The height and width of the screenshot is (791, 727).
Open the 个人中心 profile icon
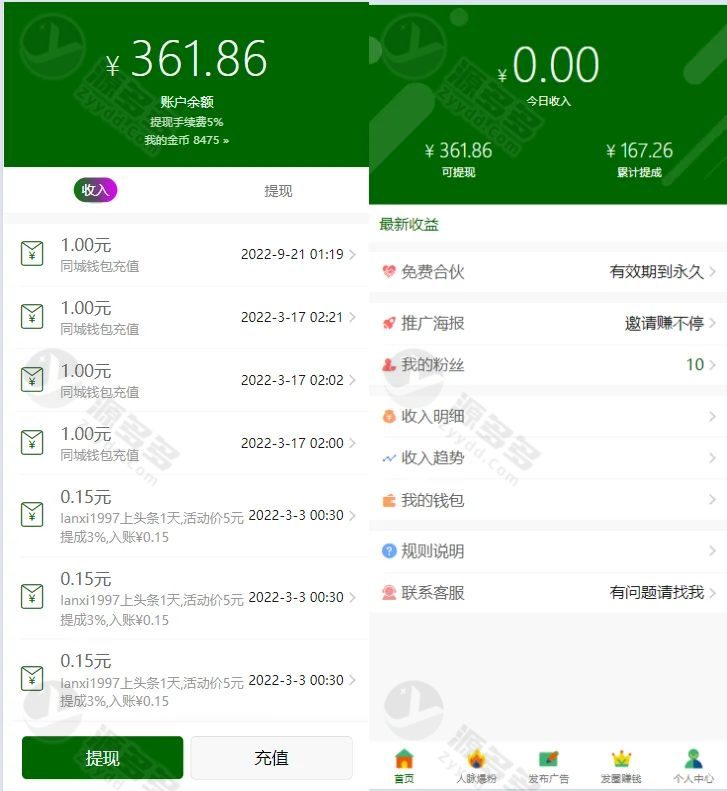click(694, 759)
